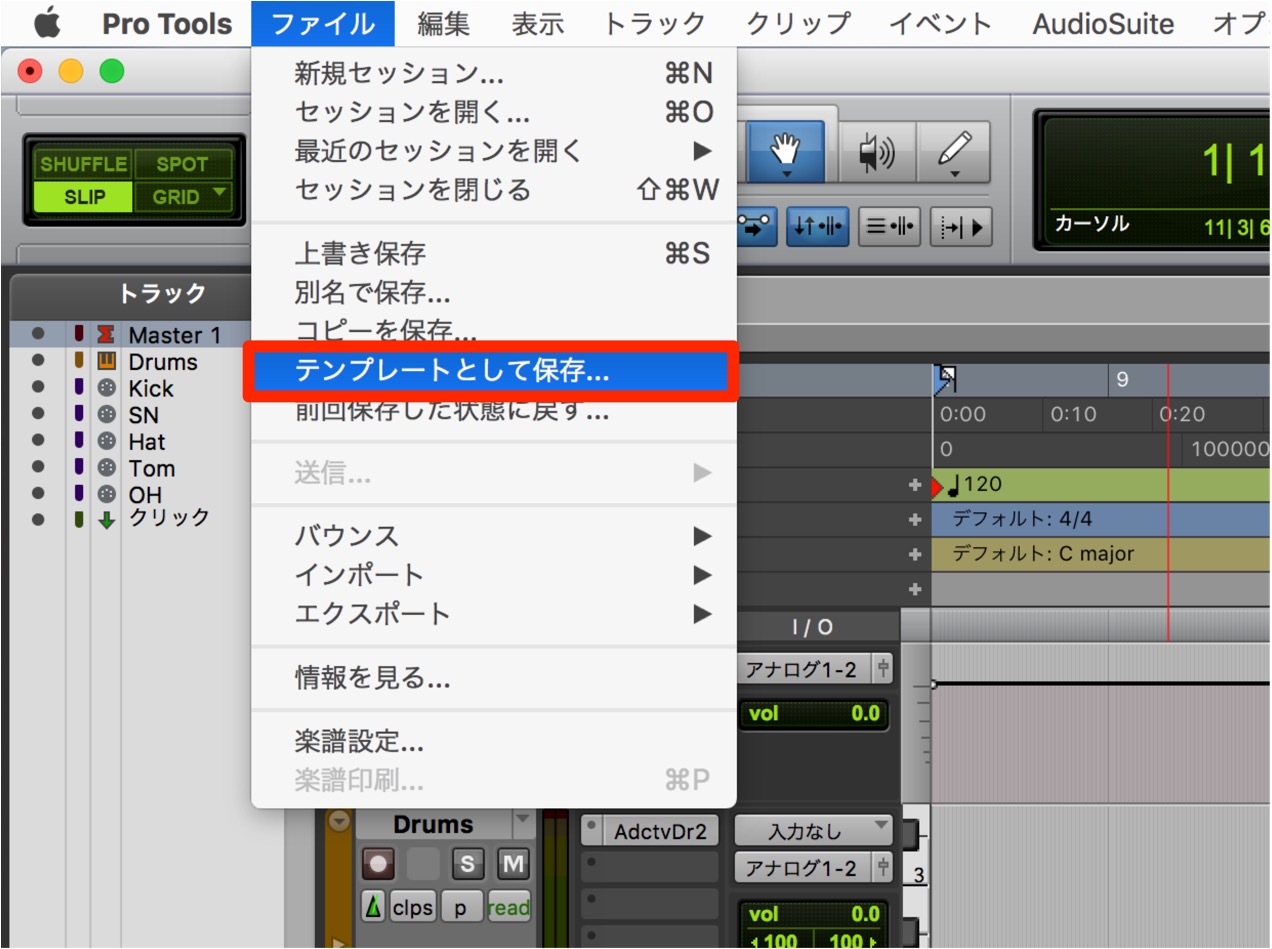Add tempo change with plus beside ♩120
The width and height of the screenshot is (1272, 949).
point(914,486)
